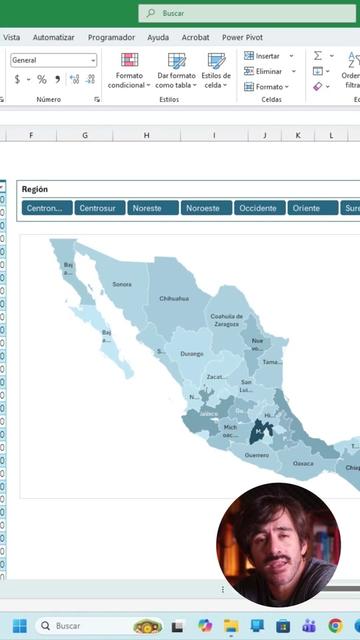Toggle the Occidente slicer item

[260, 208]
